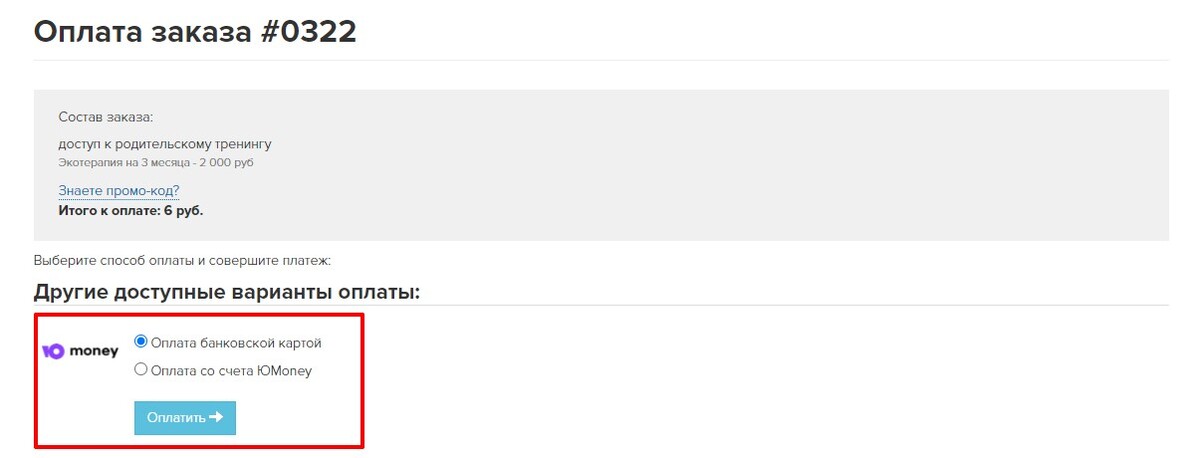Click the purple ЮMoney logo symbol
Image resolution: width=1200 pixels, height=458 pixels.
point(53,352)
